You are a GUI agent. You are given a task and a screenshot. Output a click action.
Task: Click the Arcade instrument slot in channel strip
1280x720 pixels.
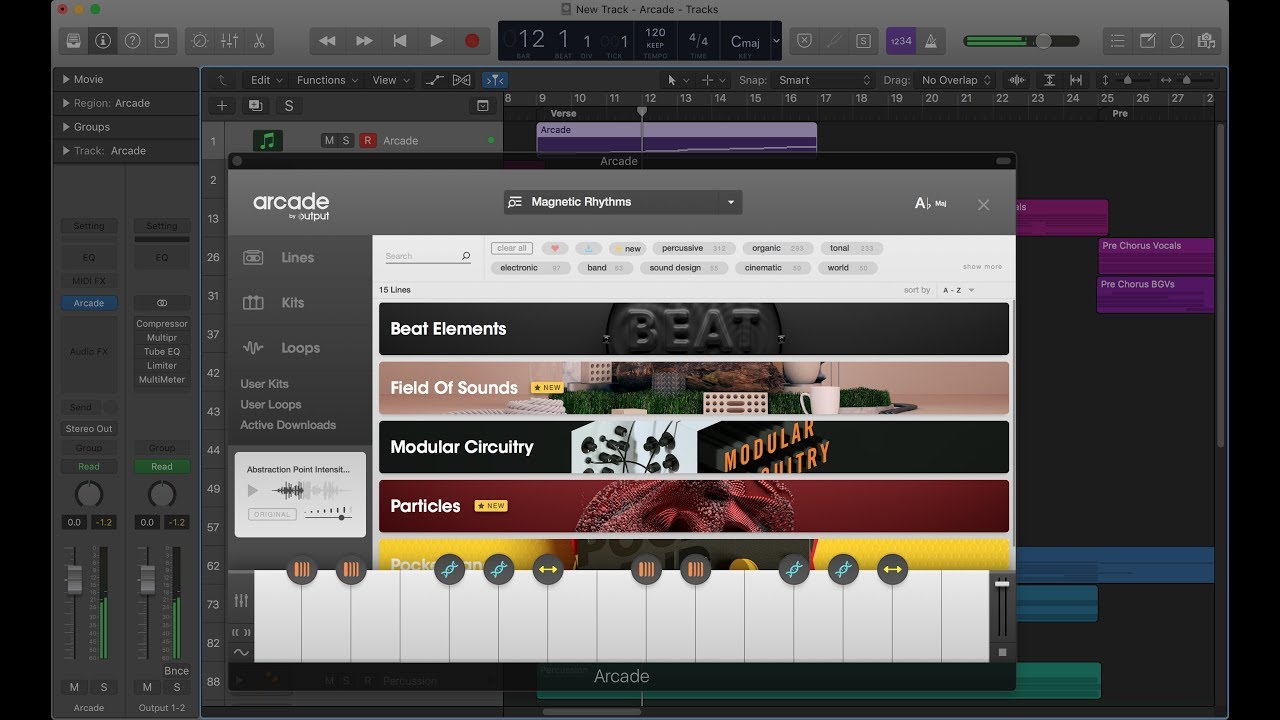point(89,303)
